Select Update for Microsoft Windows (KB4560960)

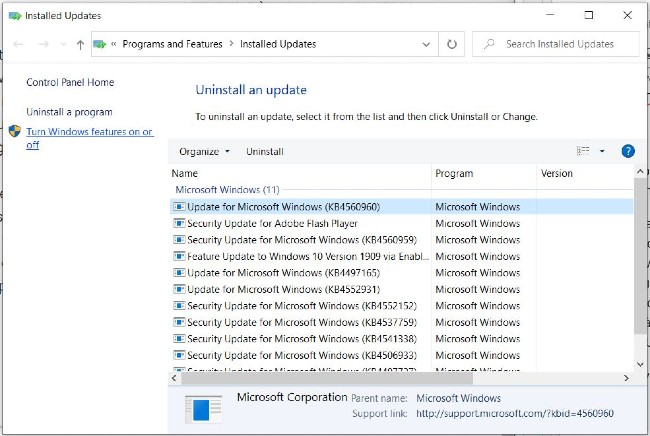pyautogui.click(x=401, y=206)
